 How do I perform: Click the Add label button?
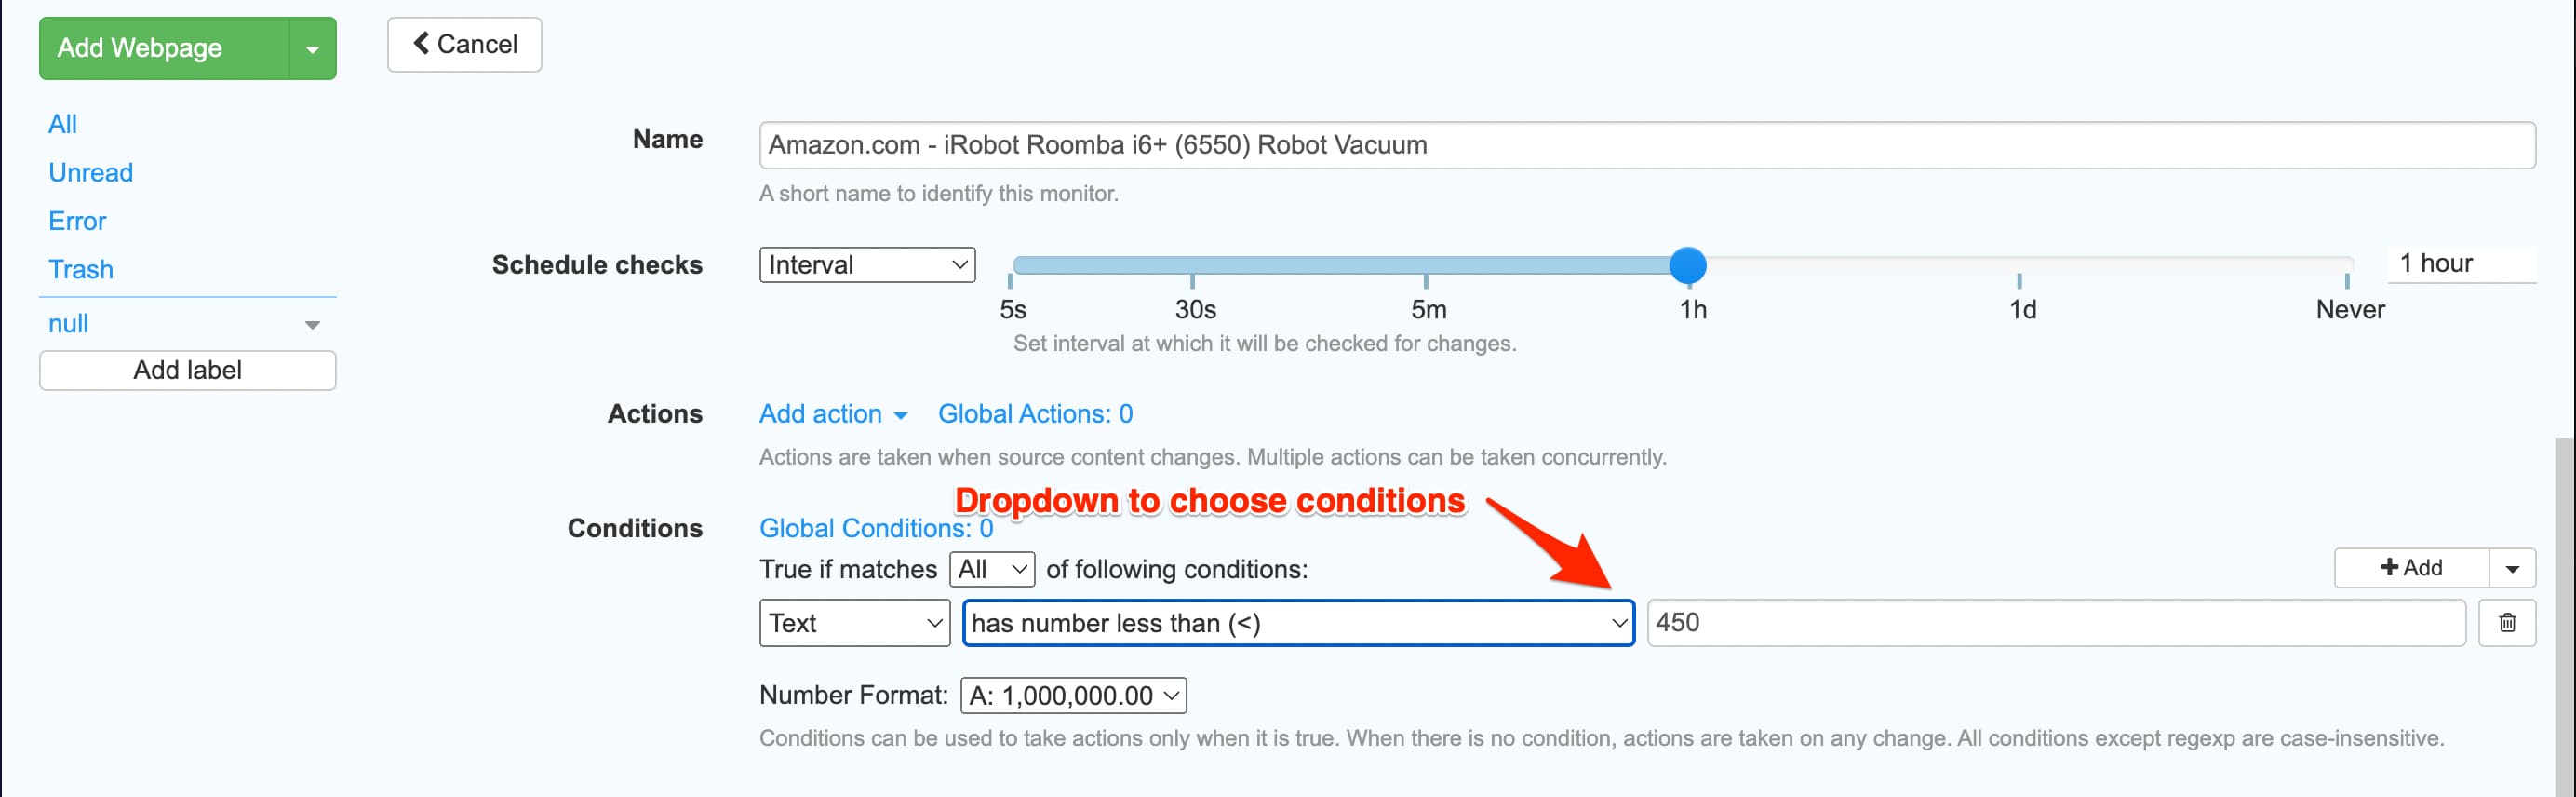click(187, 370)
